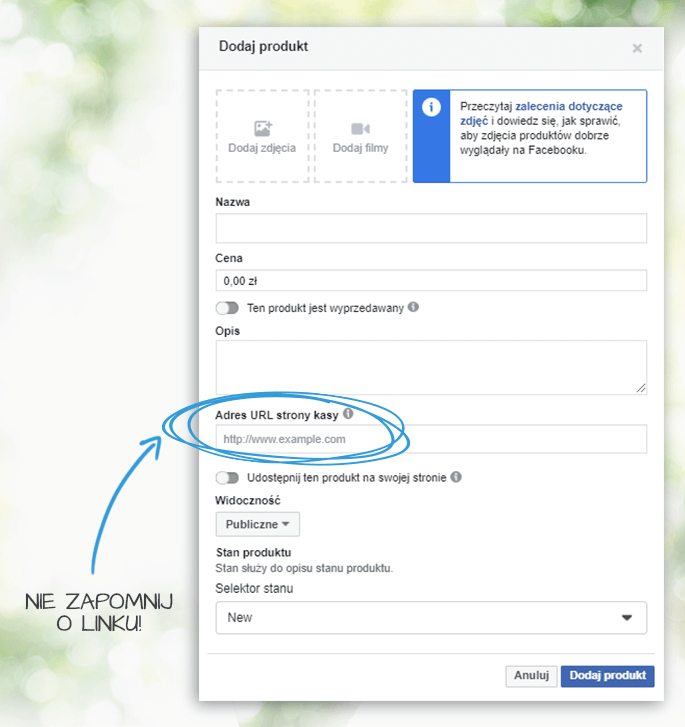Click info icon beside Udostępnij ten produkt
685x727 pixels.
456,477
